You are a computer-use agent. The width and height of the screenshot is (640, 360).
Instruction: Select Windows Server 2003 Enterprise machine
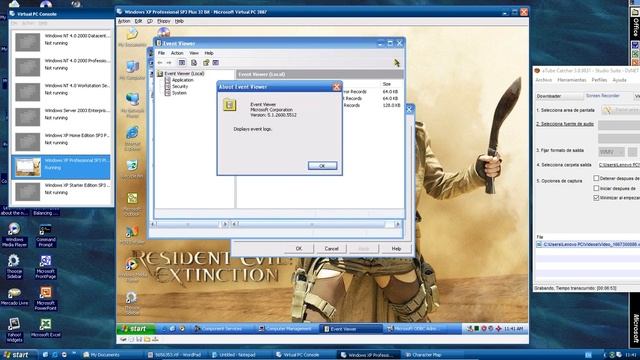[61, 117]
